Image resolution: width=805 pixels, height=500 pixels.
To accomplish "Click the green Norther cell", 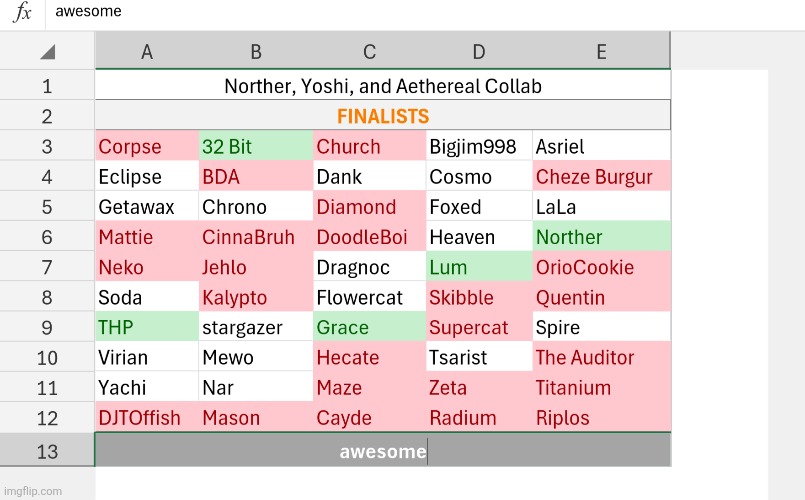I will tap(601, 237).
